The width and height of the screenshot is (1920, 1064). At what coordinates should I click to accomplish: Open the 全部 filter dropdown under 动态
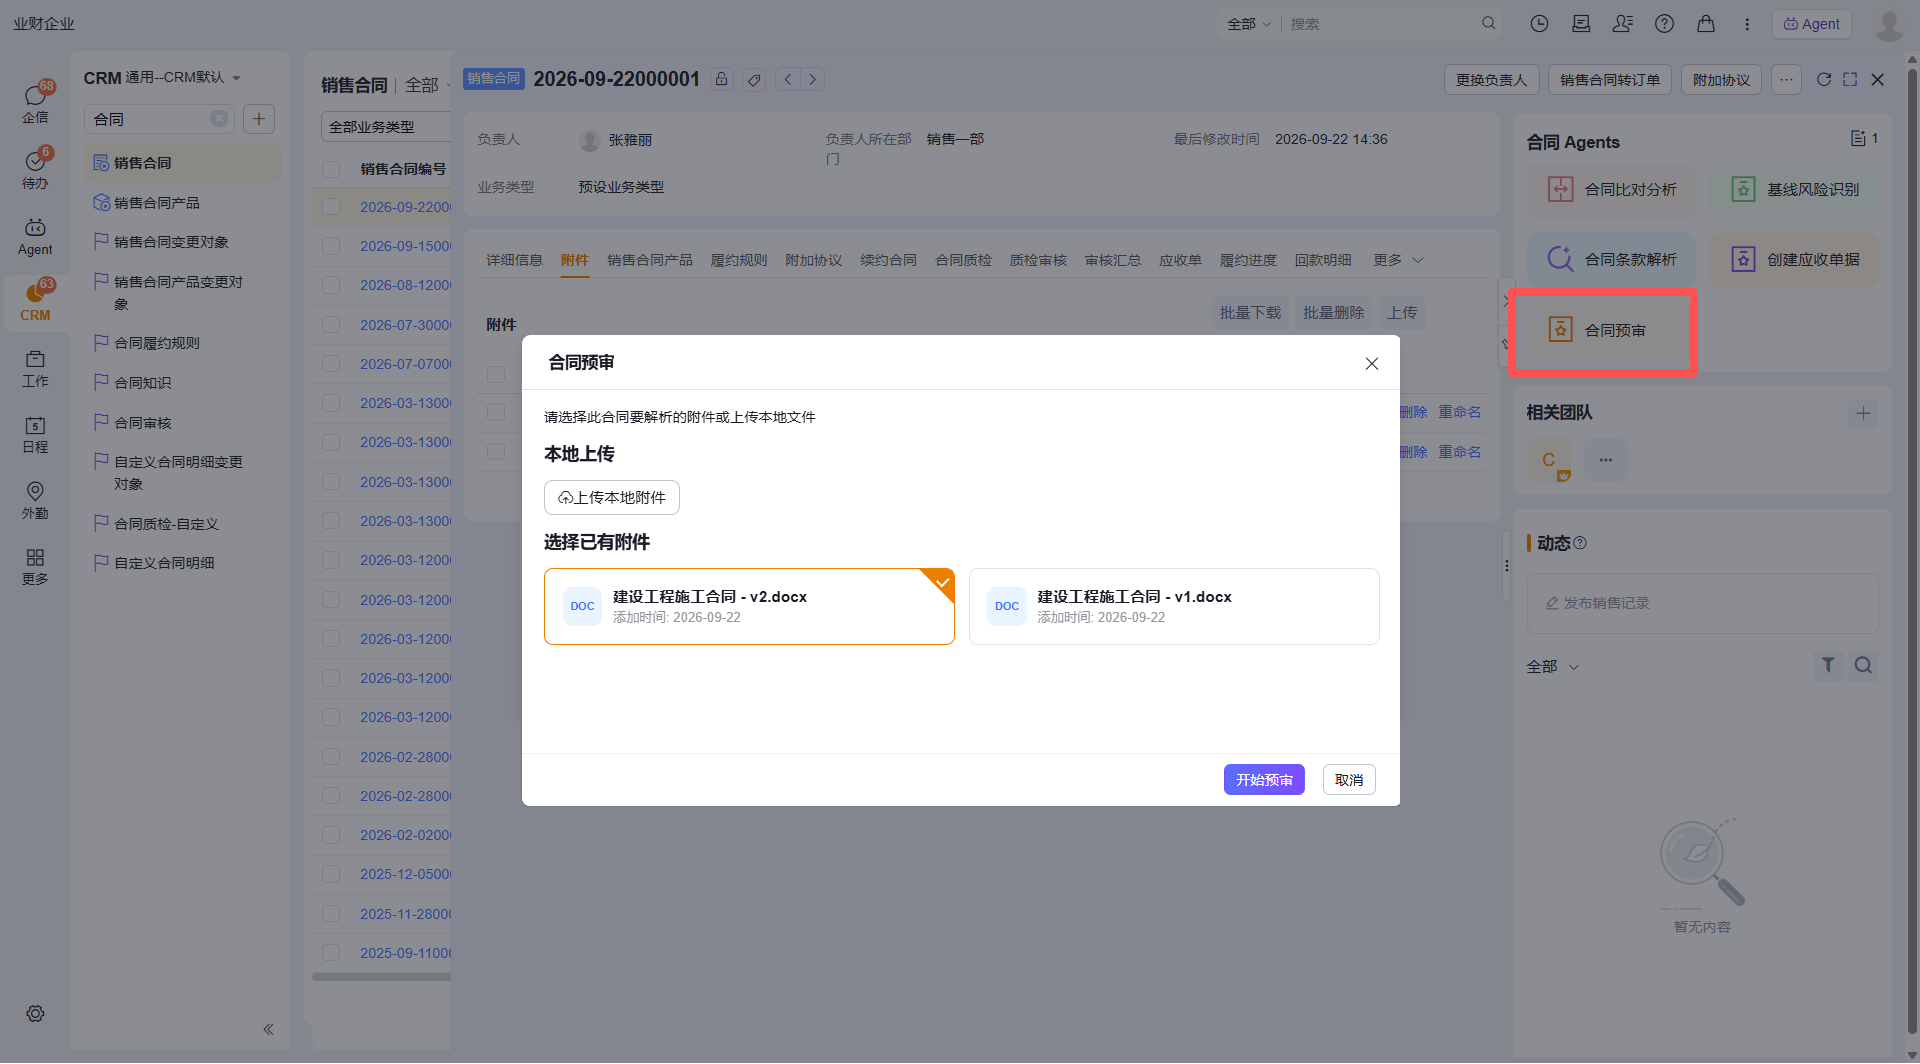pos(1552,666)
